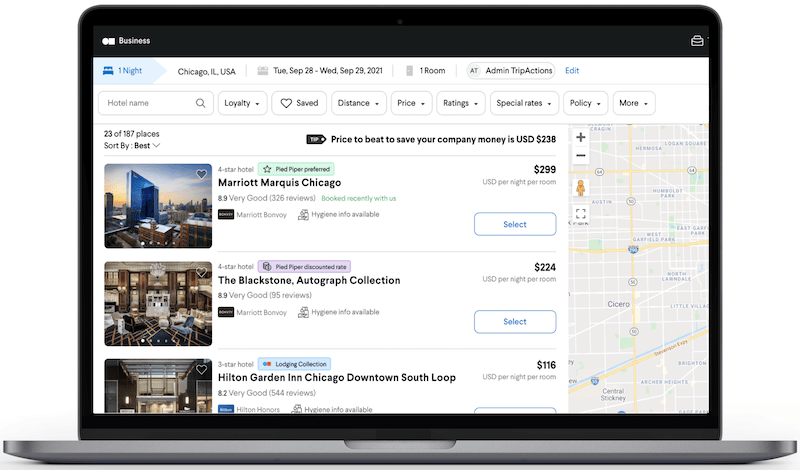Open The Blackstone lobby photo thumbnail
Screen dimensions: 800x470
158,304
